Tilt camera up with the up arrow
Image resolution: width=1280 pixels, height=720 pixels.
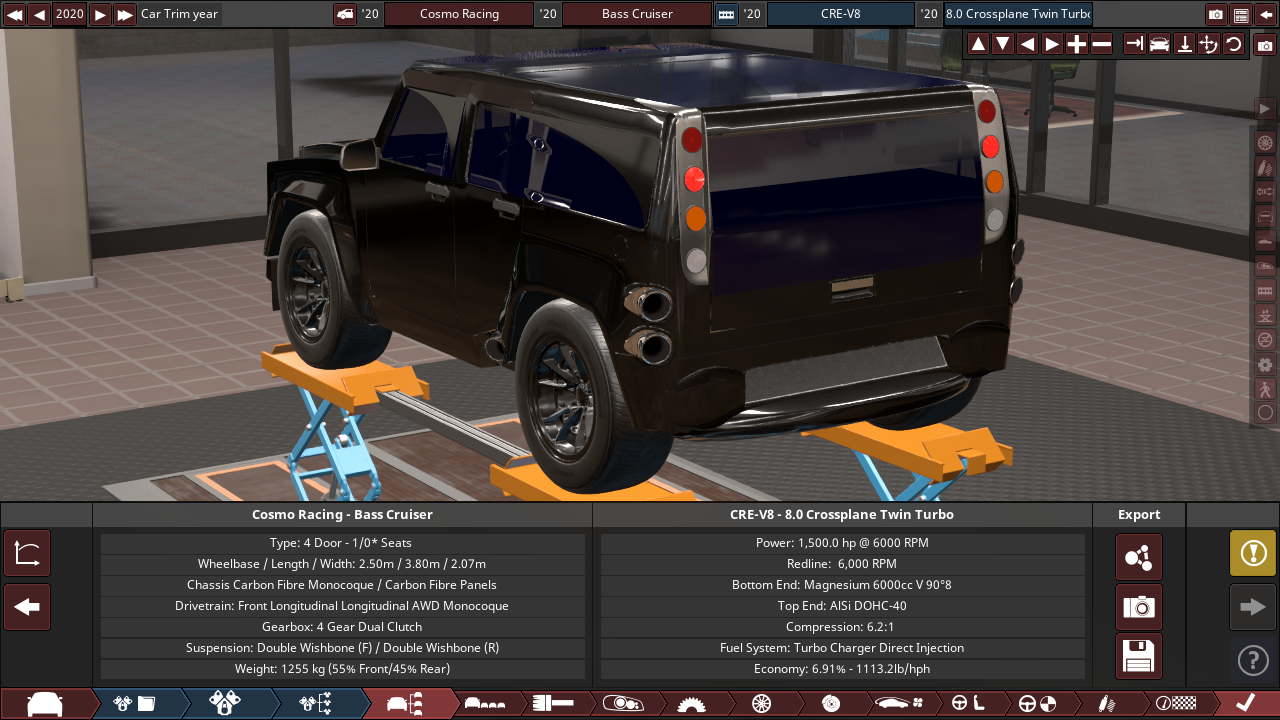tap(978, 44)
